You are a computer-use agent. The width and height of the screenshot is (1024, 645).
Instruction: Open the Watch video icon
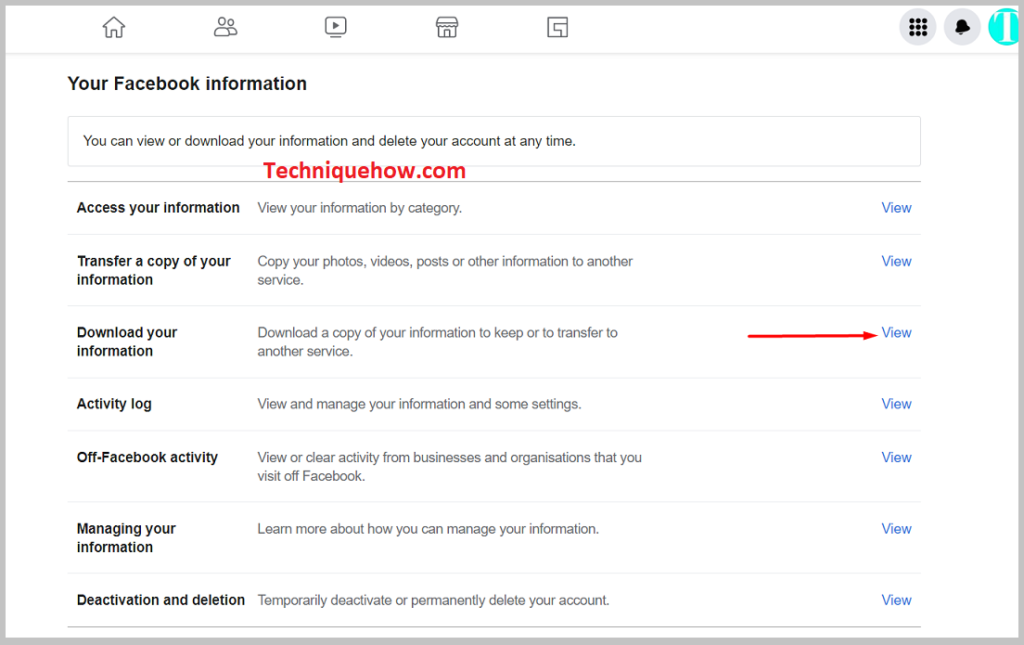336,27
